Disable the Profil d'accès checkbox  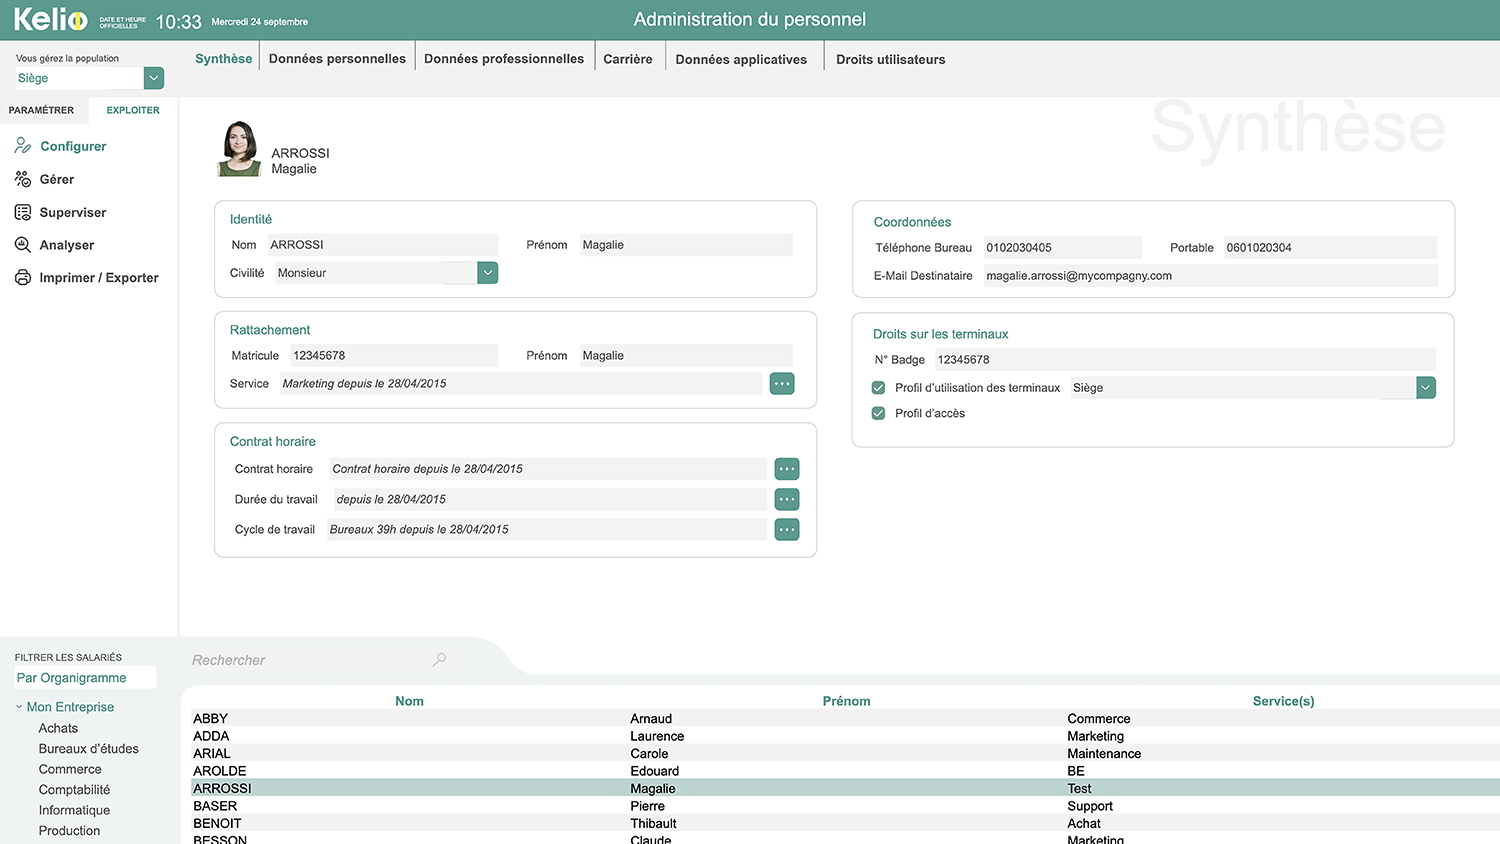point(877,412)
